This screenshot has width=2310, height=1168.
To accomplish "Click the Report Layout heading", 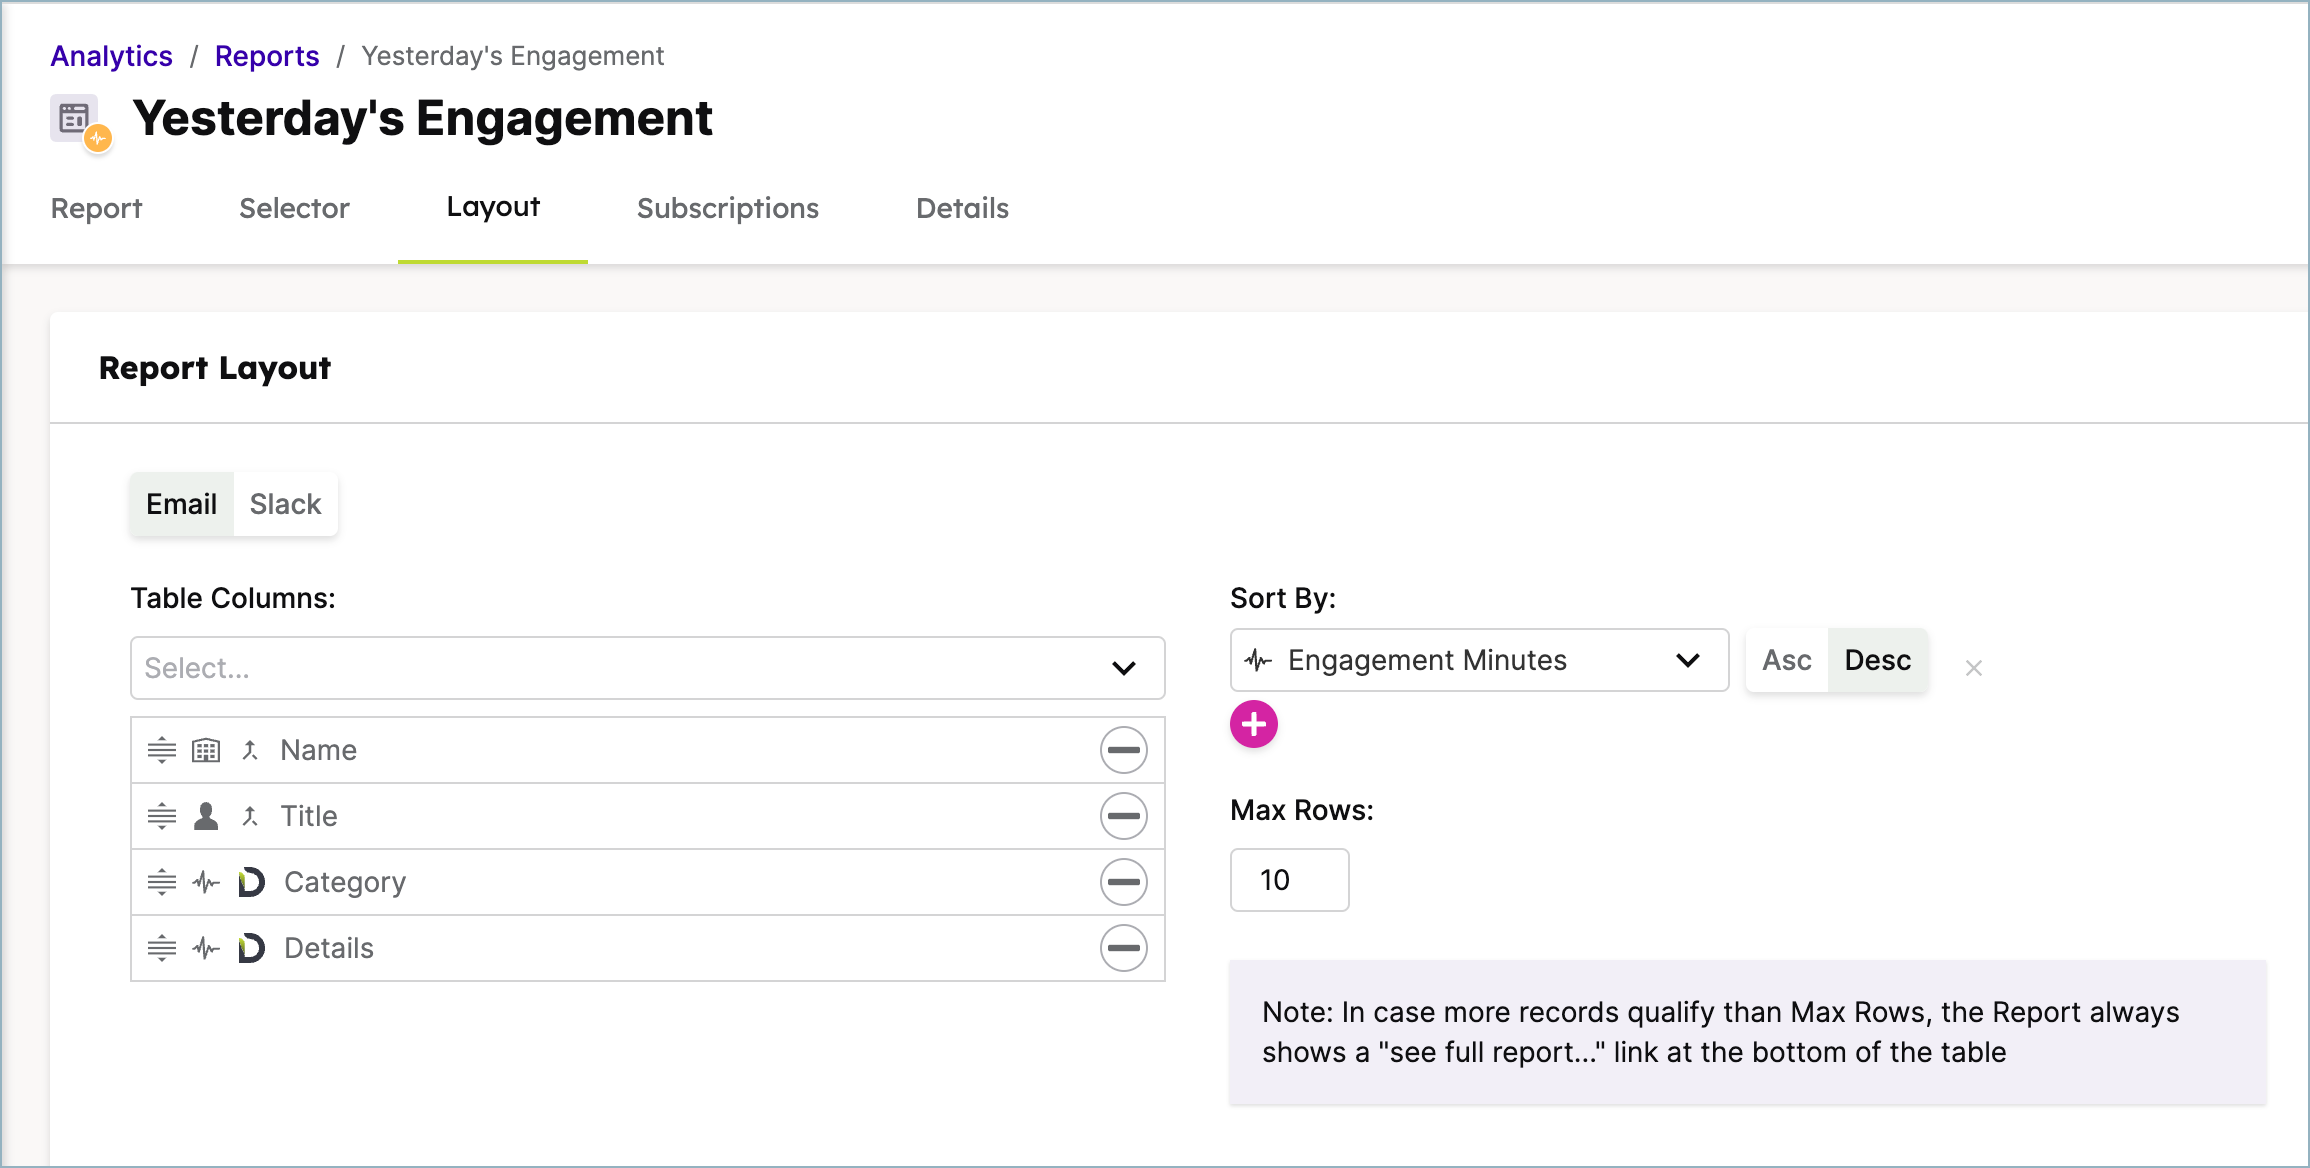I will [215, 368].
